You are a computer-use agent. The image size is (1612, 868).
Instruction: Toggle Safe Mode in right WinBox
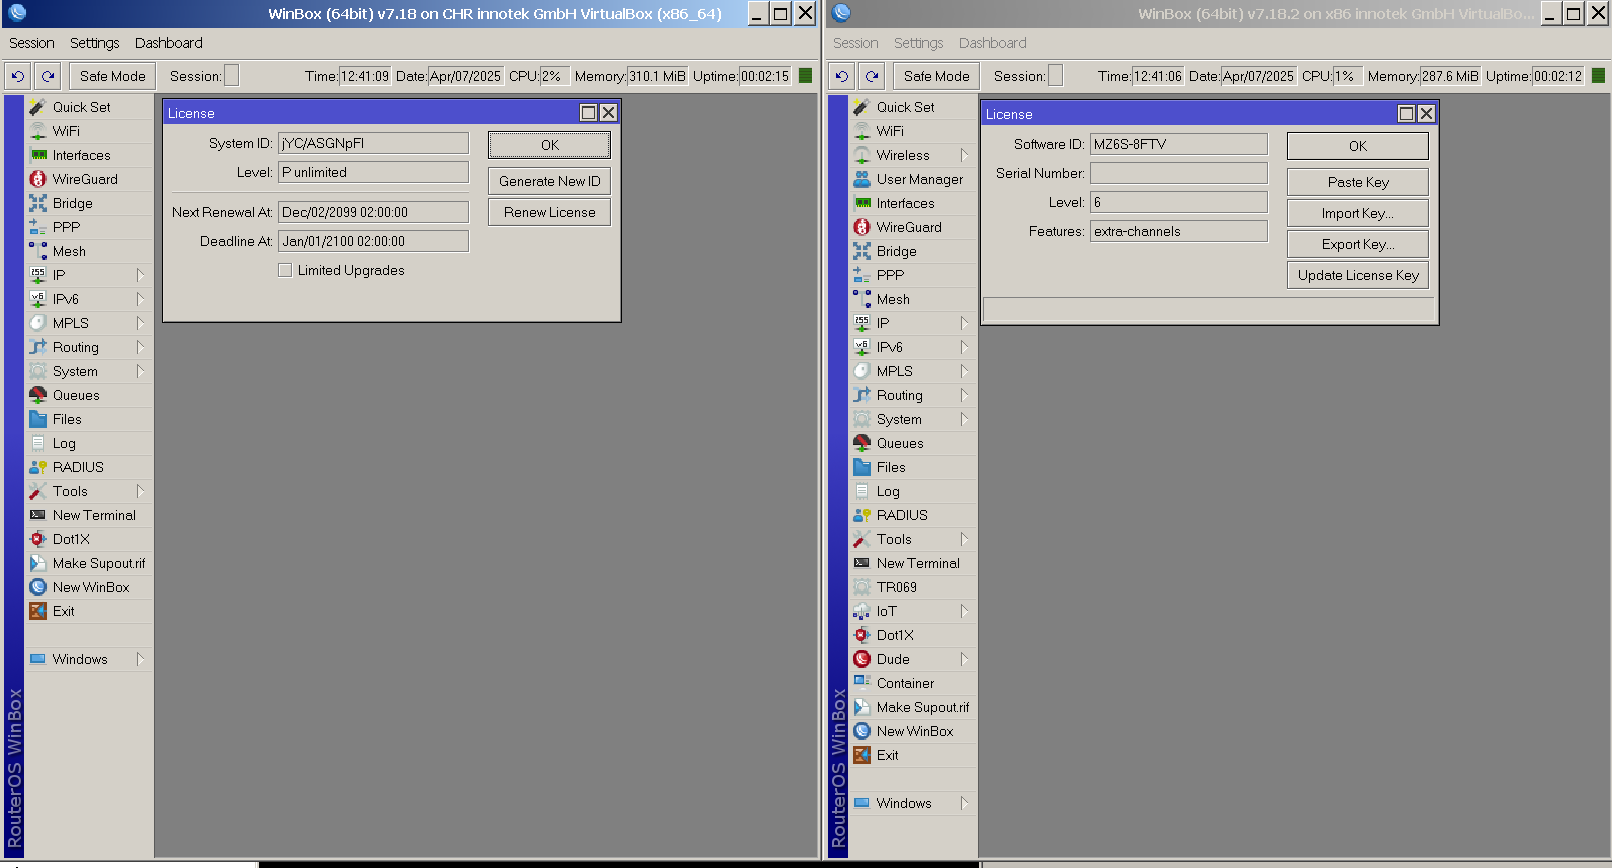(x=936, y=76)
